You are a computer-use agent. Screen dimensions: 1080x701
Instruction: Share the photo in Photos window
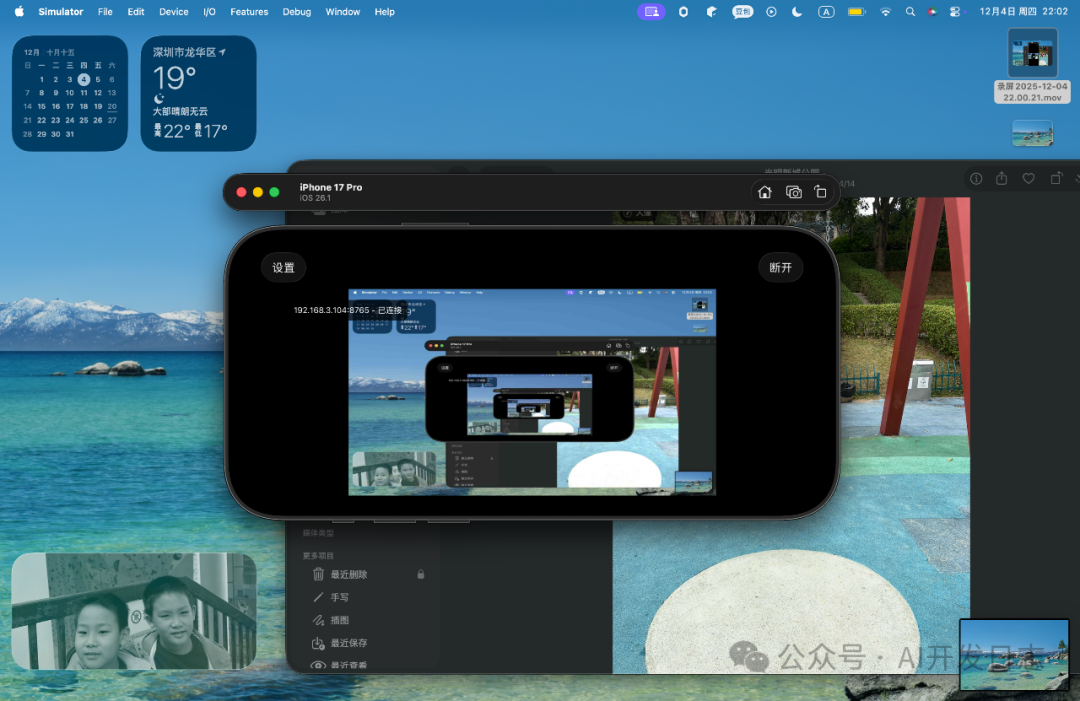point(1001,178)
